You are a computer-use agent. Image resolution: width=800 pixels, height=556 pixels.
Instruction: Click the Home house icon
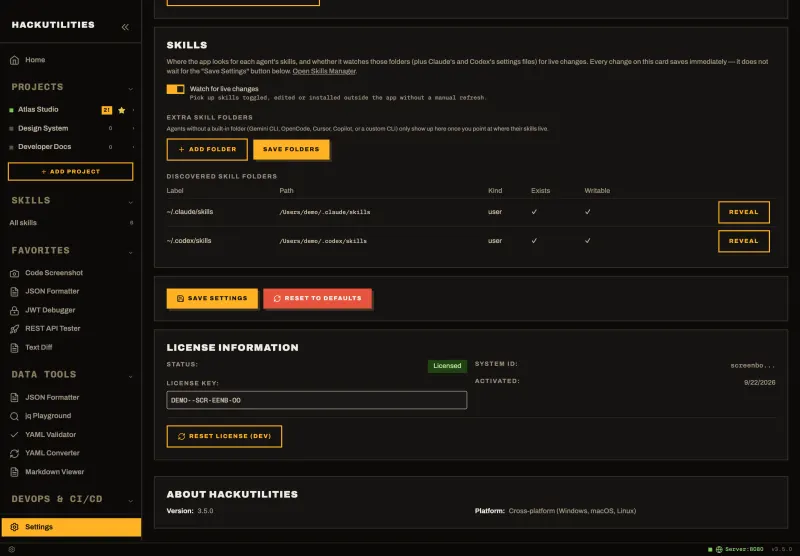[x=14, y=60]
